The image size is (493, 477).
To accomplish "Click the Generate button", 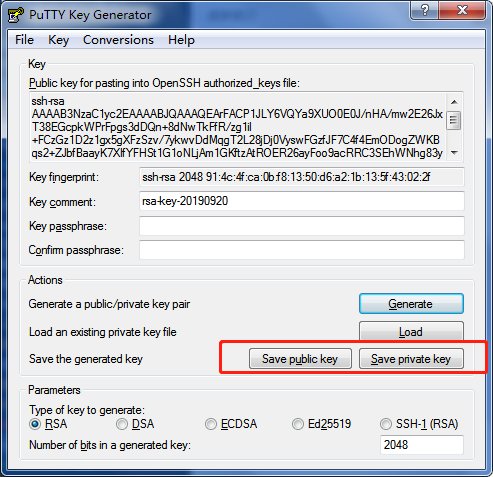I will pyautogui.click(x=411, y=304).
